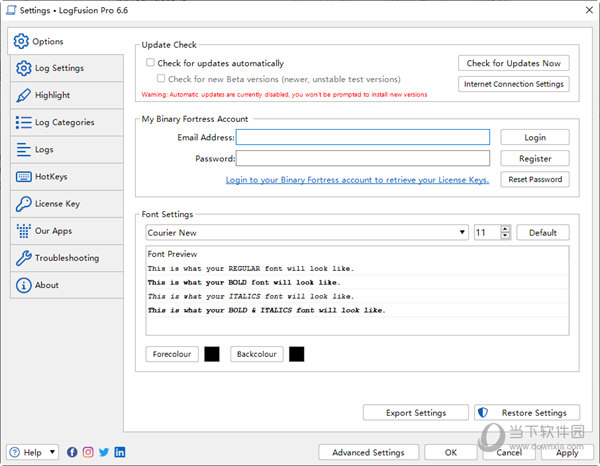Viewport: 600px width, 466px height.
Task: Open the Our Apps tab label
Action: [54, 231]
